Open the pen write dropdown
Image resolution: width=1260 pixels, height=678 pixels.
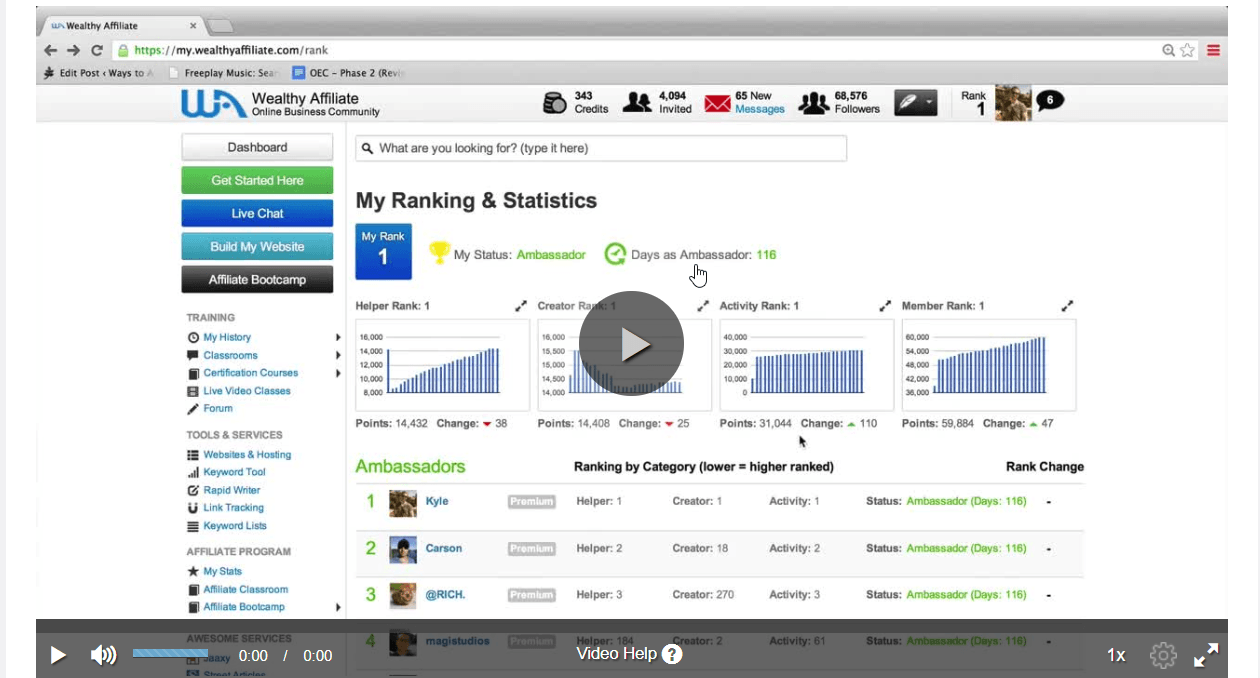915,103
